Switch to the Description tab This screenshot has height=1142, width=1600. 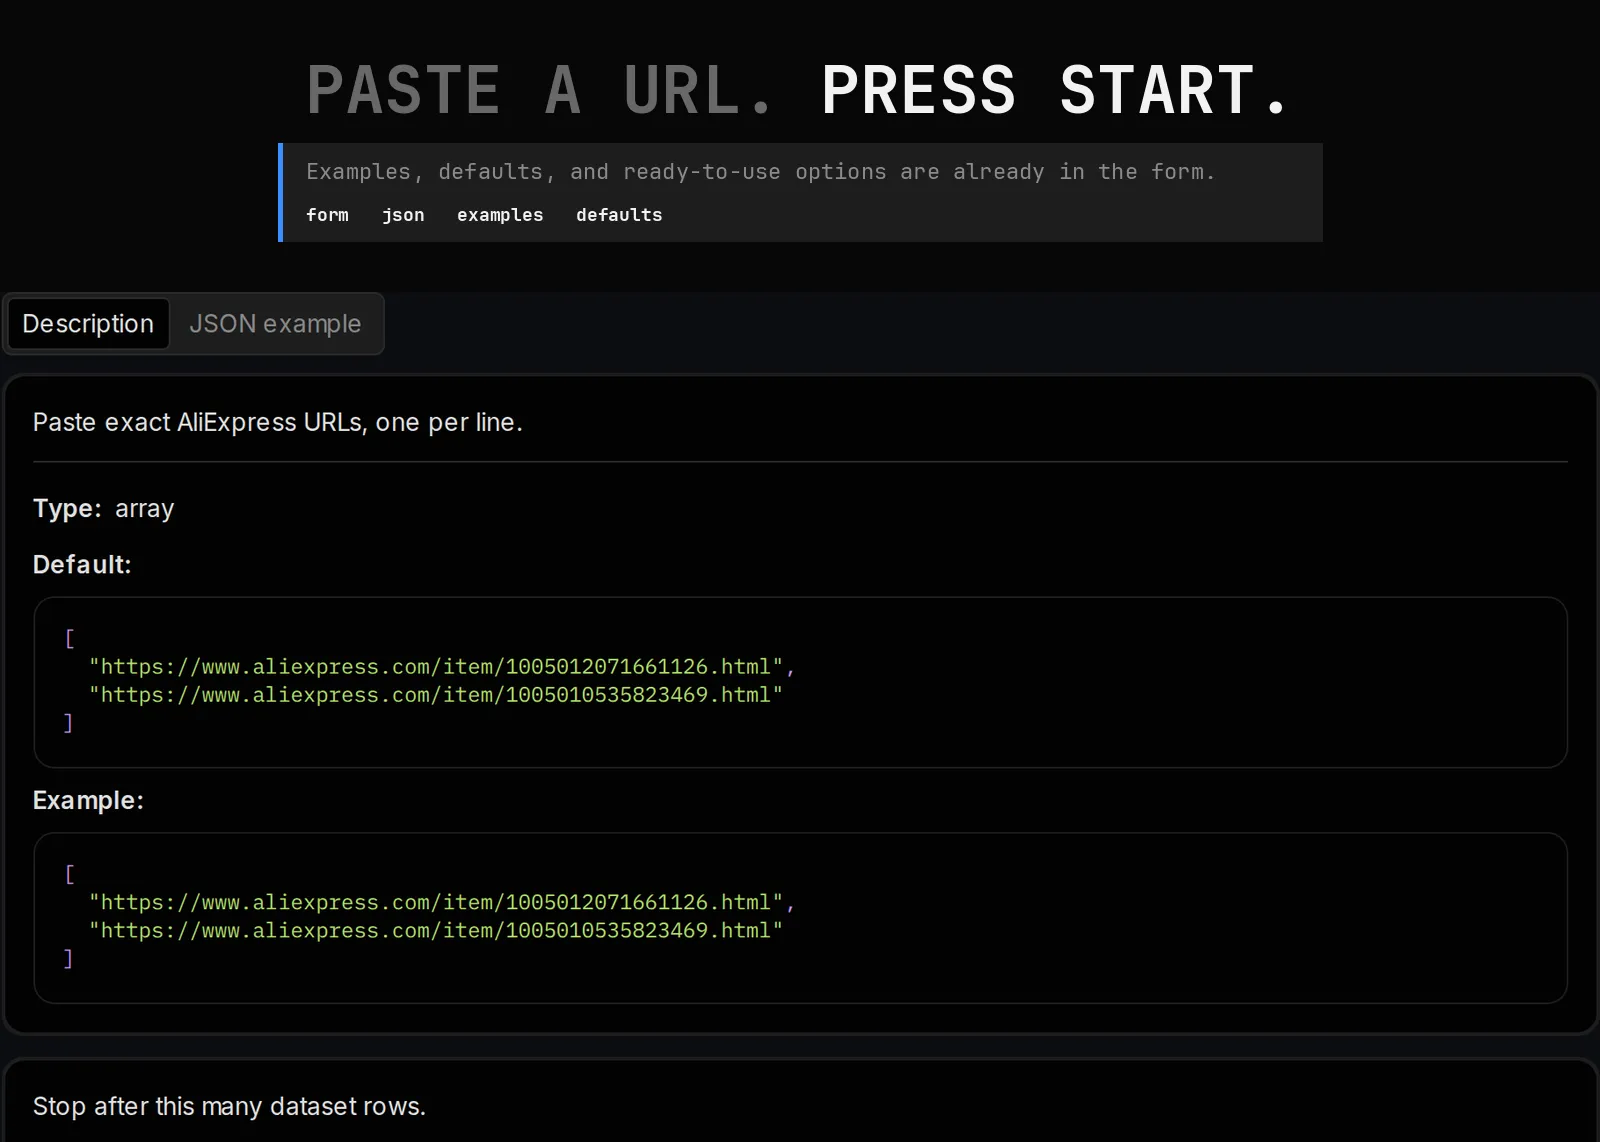click(88, 324)
